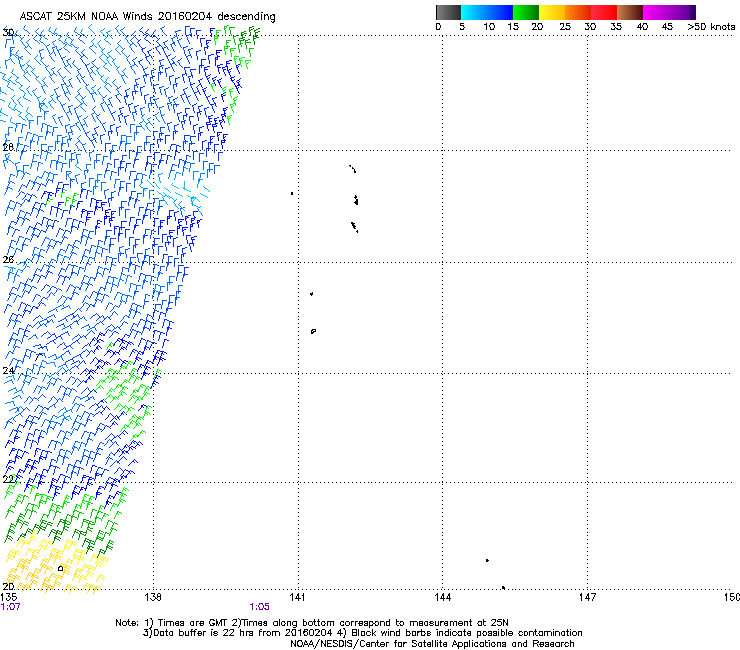Click the orange 25-30 knots color band
The image size is (740, 650).
[x=578, y=12]
